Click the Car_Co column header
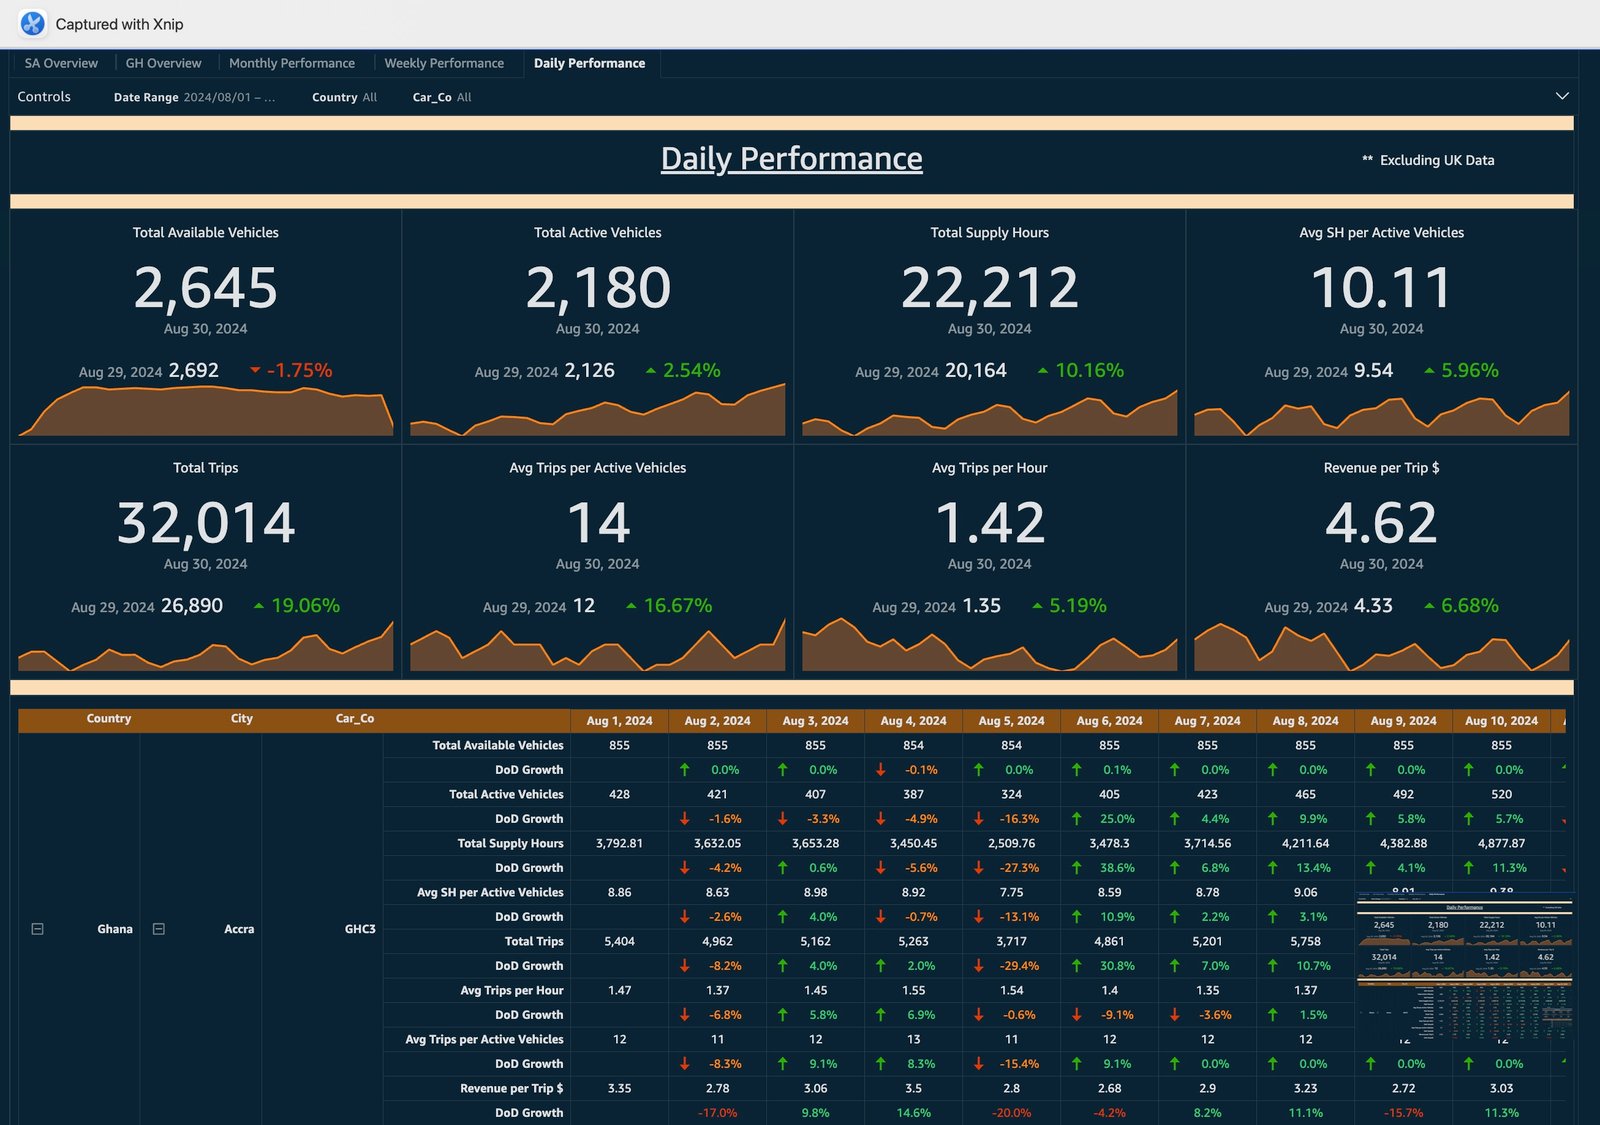The width and height of the screenshot is (1600, 1125). (x=355, y=719)
